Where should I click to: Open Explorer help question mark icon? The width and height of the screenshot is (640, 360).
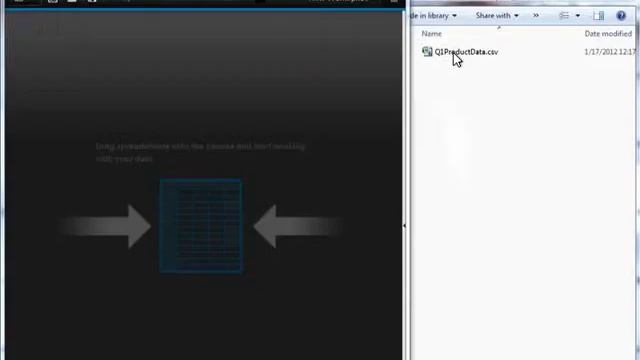coord(621,16)
